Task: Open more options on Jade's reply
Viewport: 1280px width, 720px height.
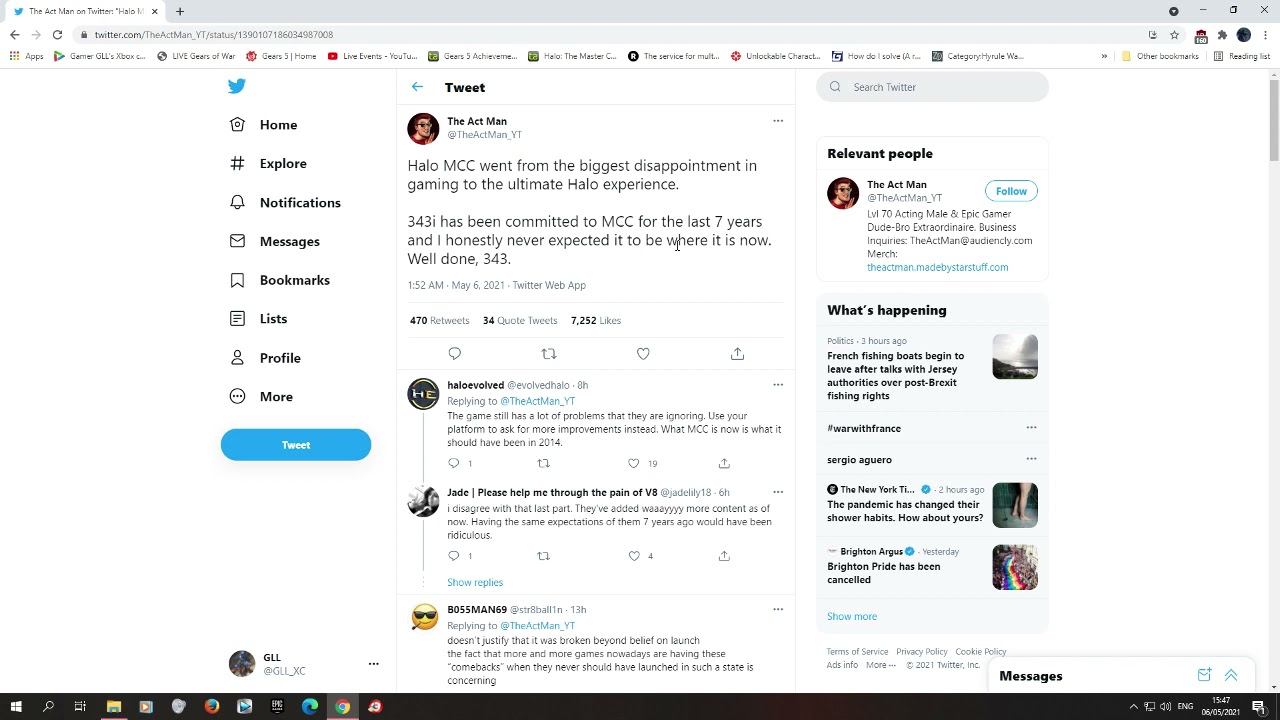Action: 778,492
